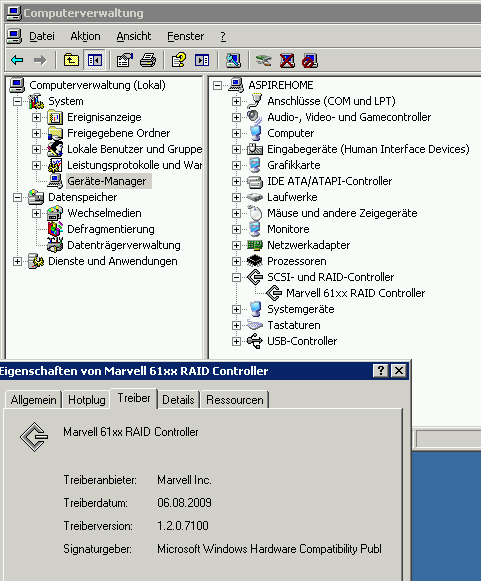This screenshot has width=481, height=581.
Task: Expand the IDE ATA/ATAPI-Controller category
Action: 236,181
